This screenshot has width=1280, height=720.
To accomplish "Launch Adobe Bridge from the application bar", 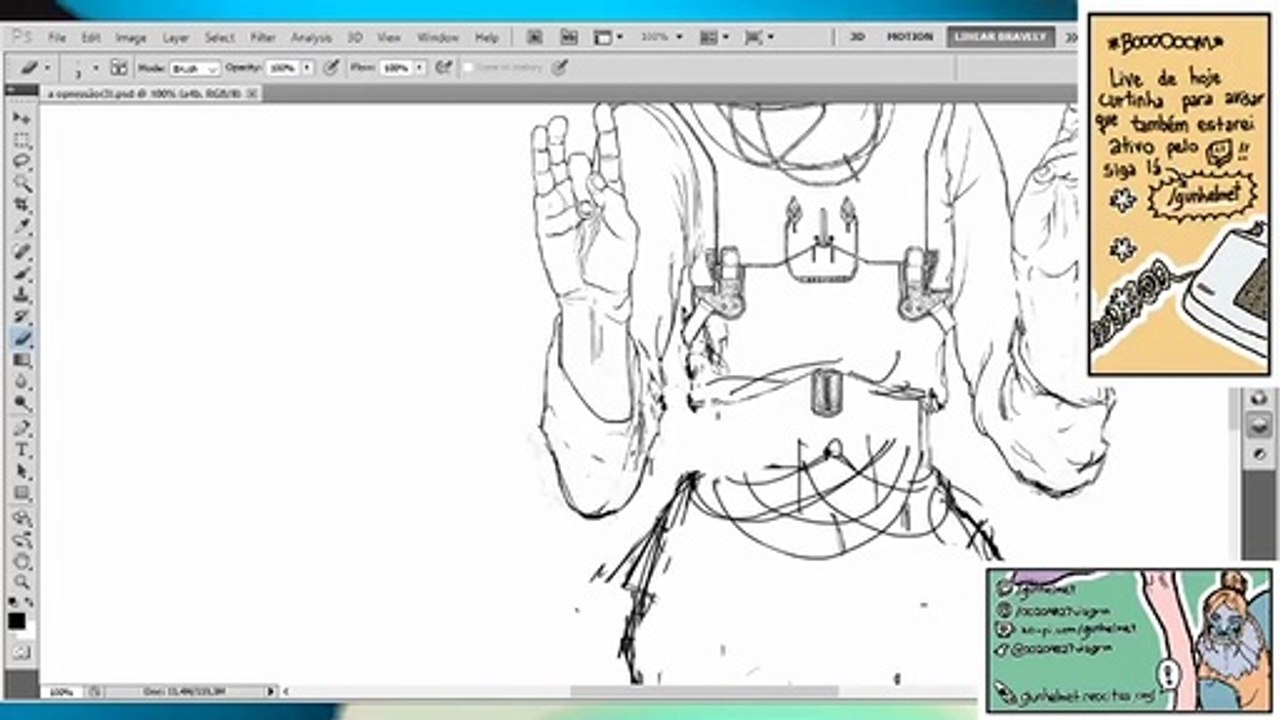I will [535, 37].
